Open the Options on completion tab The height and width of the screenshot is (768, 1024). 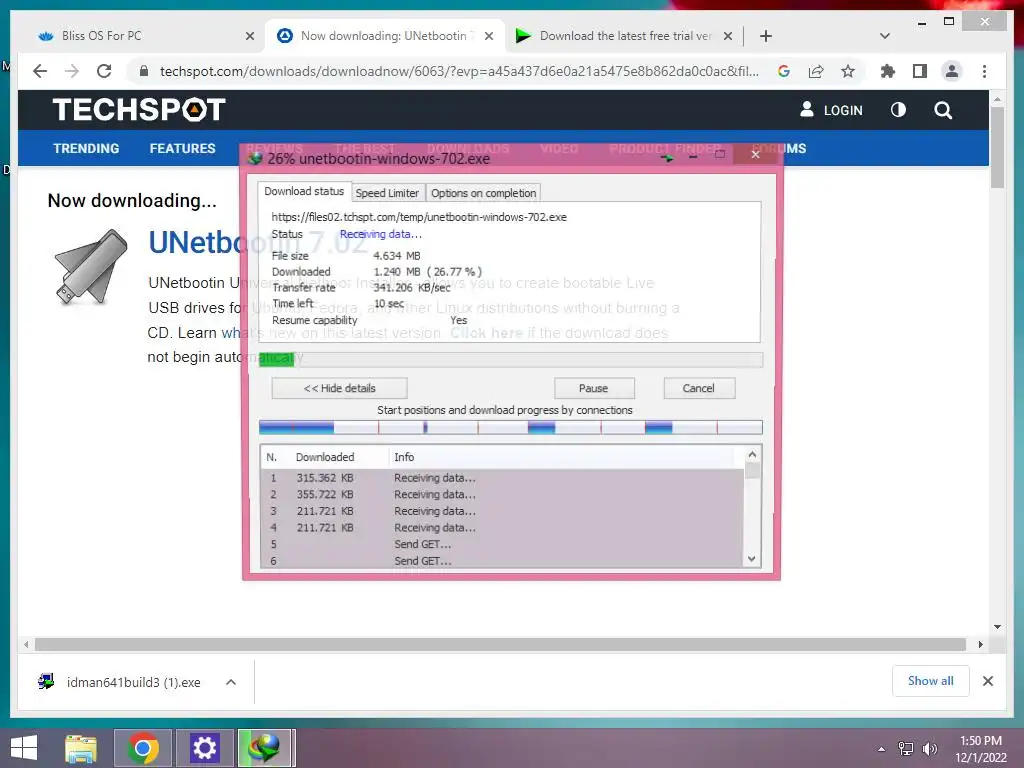click(x=483, y=193)
